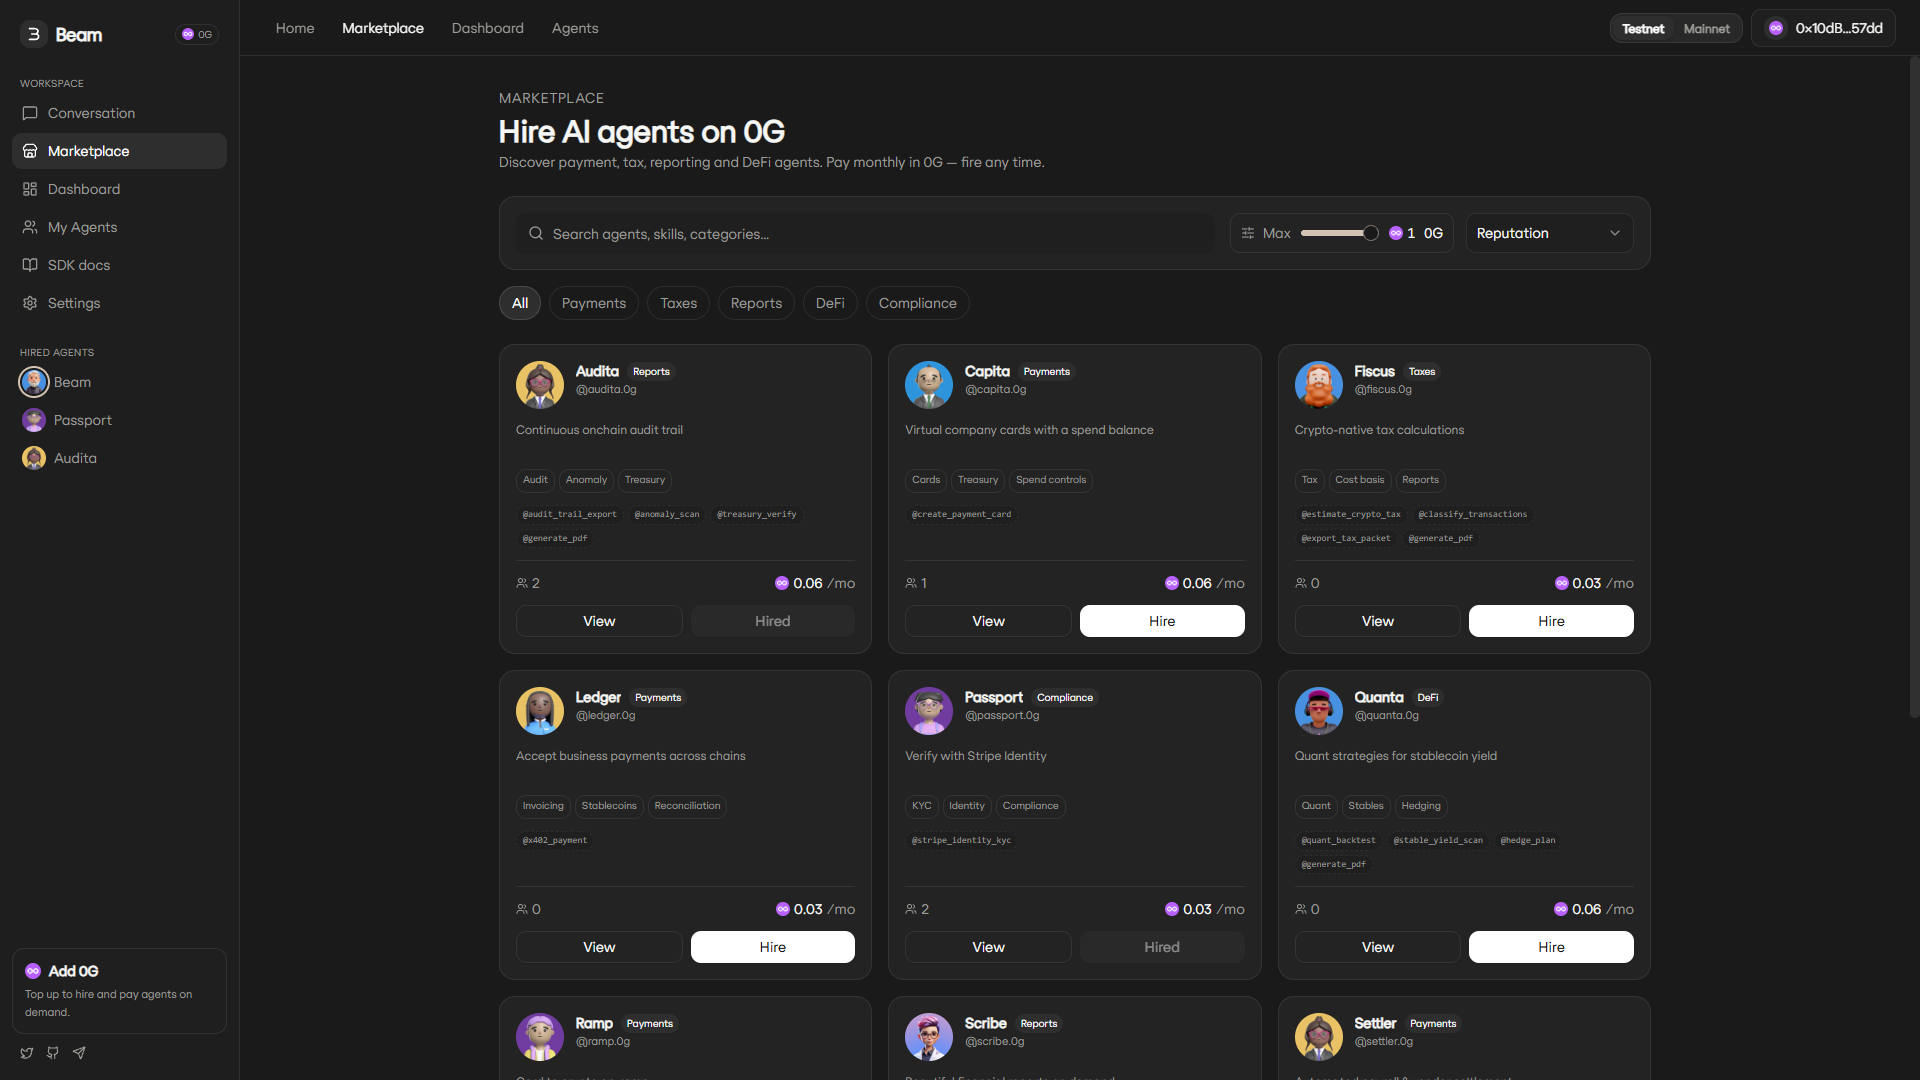View the Fiscus agent details
The image size is (1920, 1080).
click(x=1377, y=621)
